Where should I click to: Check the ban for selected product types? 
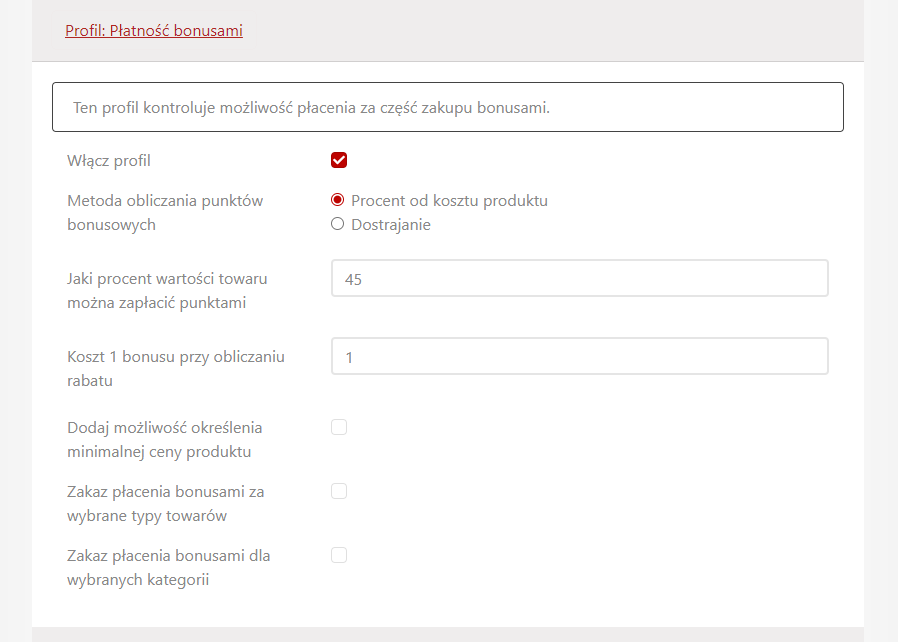(x=339, y=492)
